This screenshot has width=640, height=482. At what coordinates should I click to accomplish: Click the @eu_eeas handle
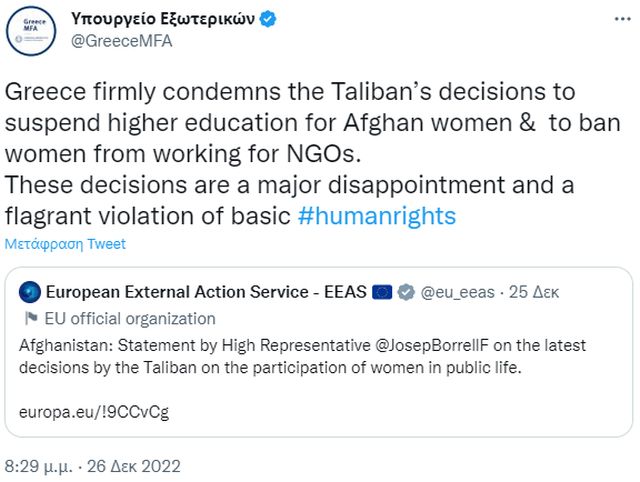[460, 292]
